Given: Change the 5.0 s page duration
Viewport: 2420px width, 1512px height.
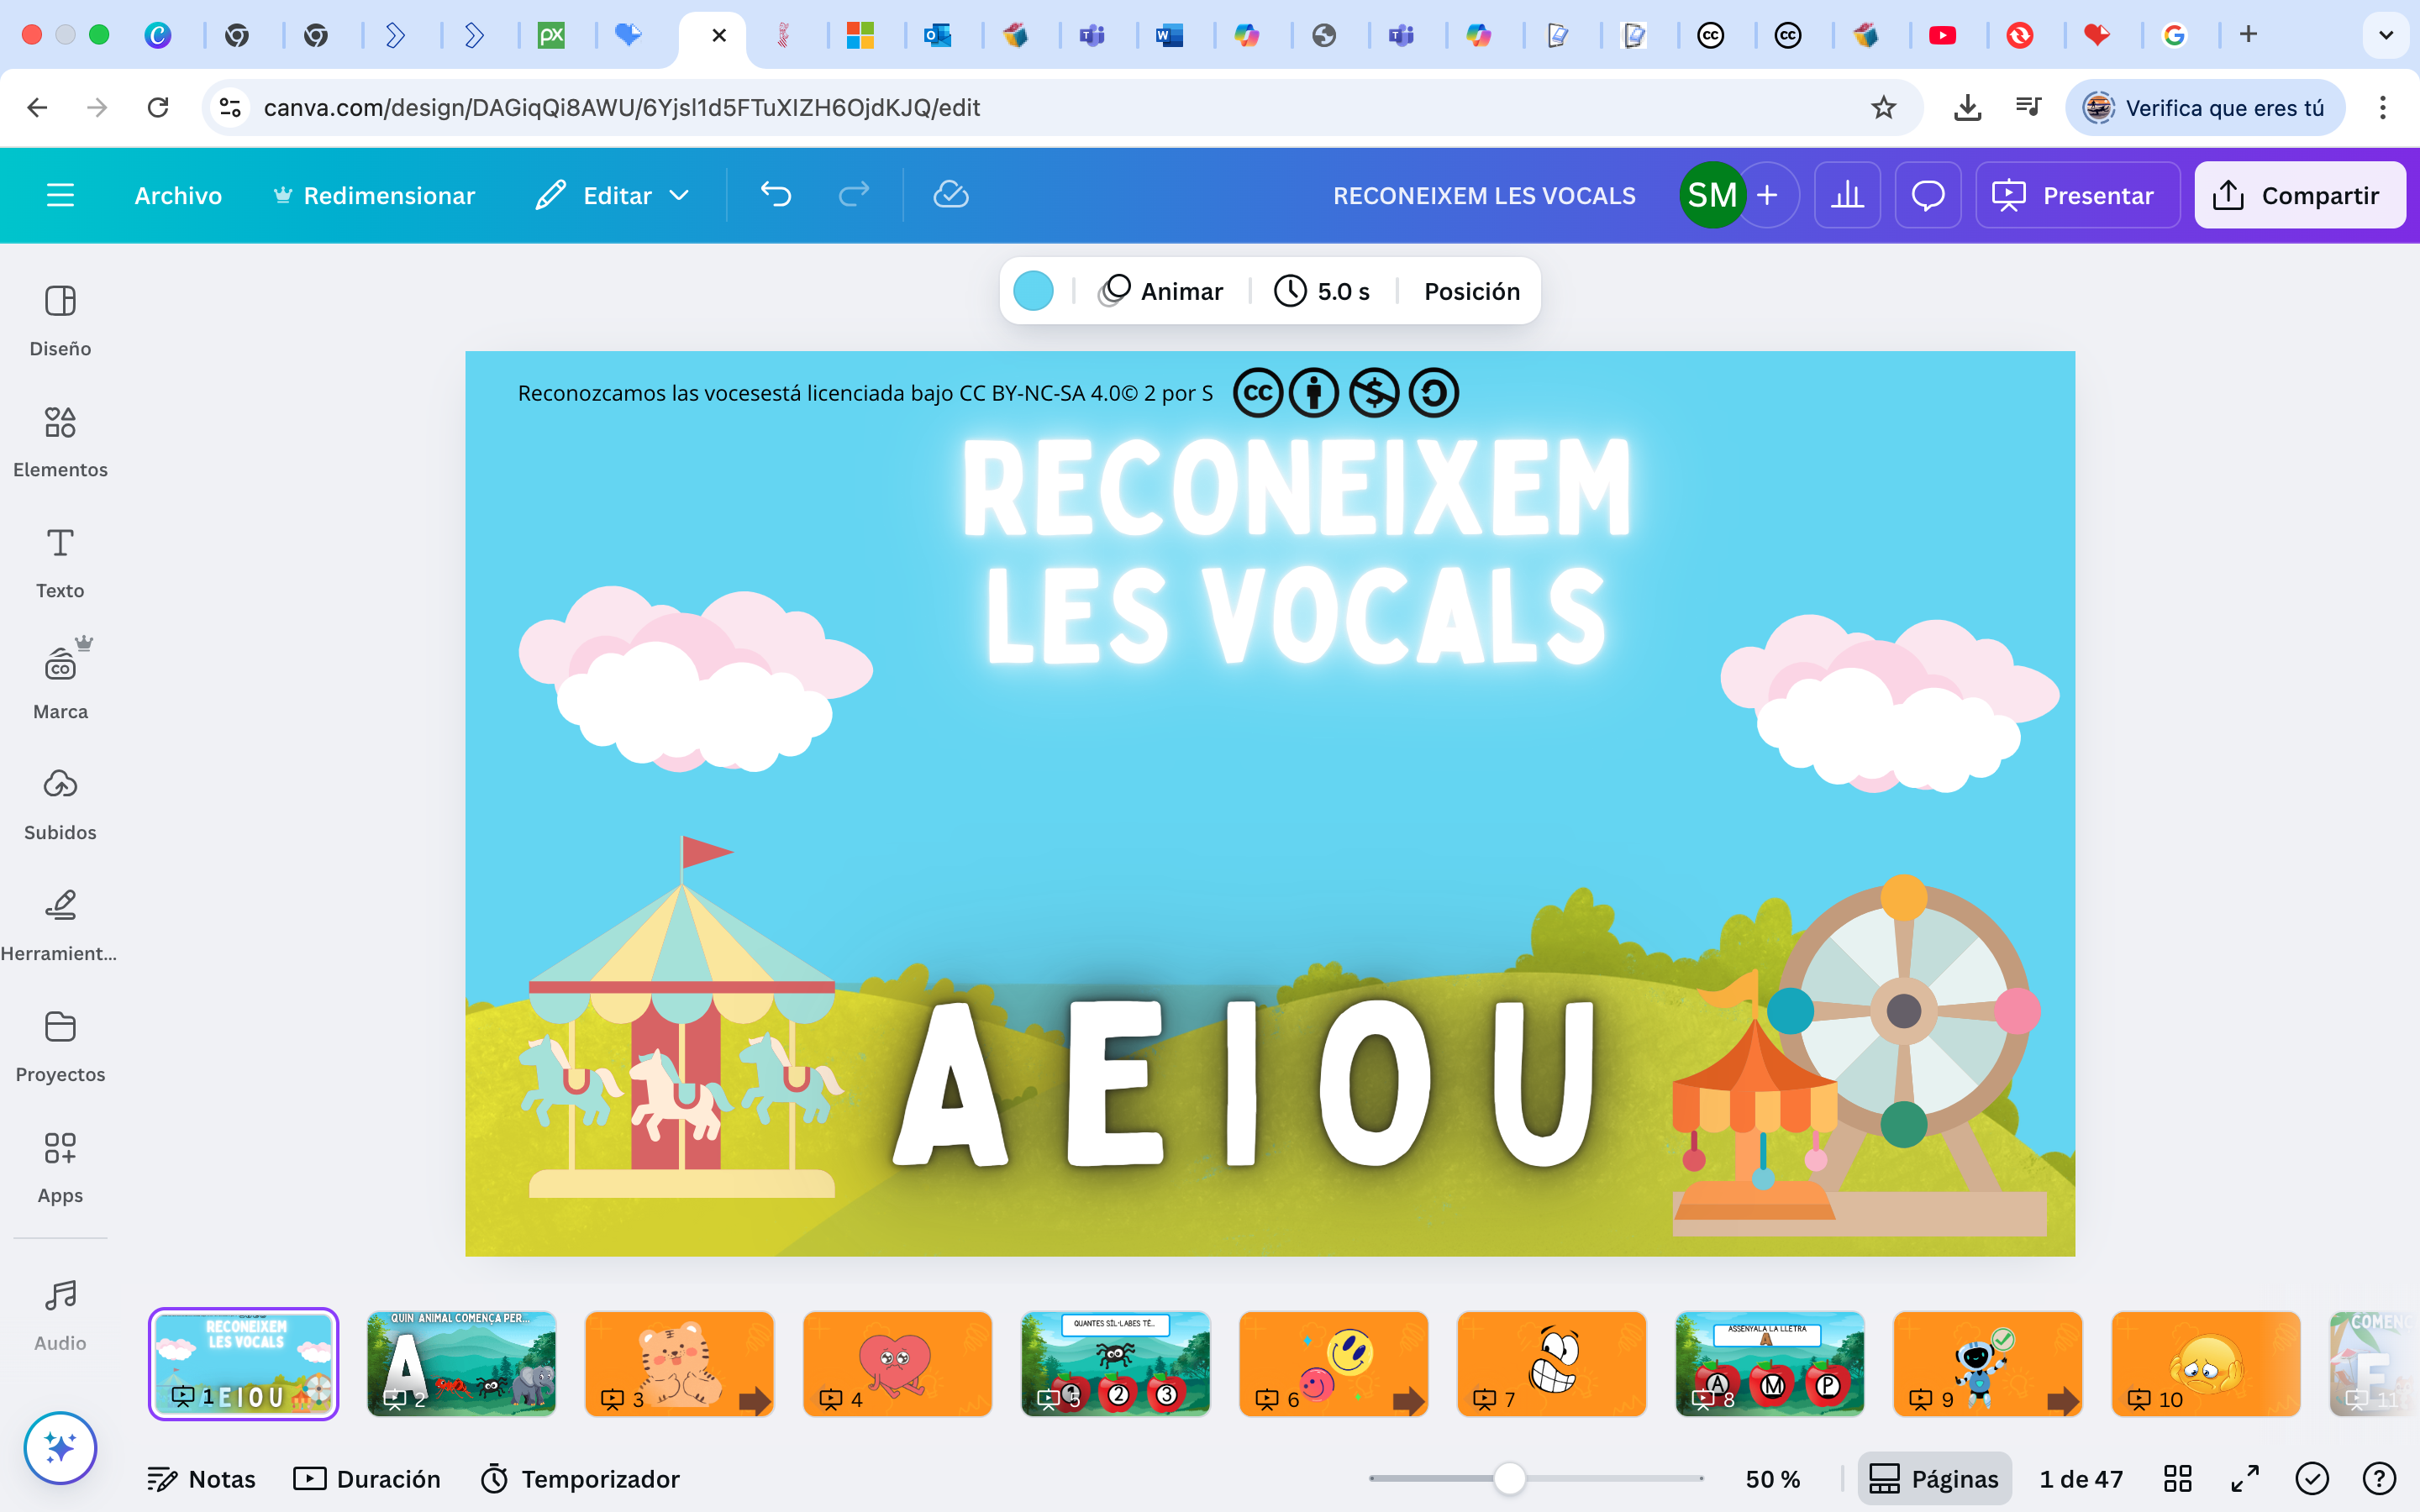Looking at the screenshot, I should (1322, 291).
